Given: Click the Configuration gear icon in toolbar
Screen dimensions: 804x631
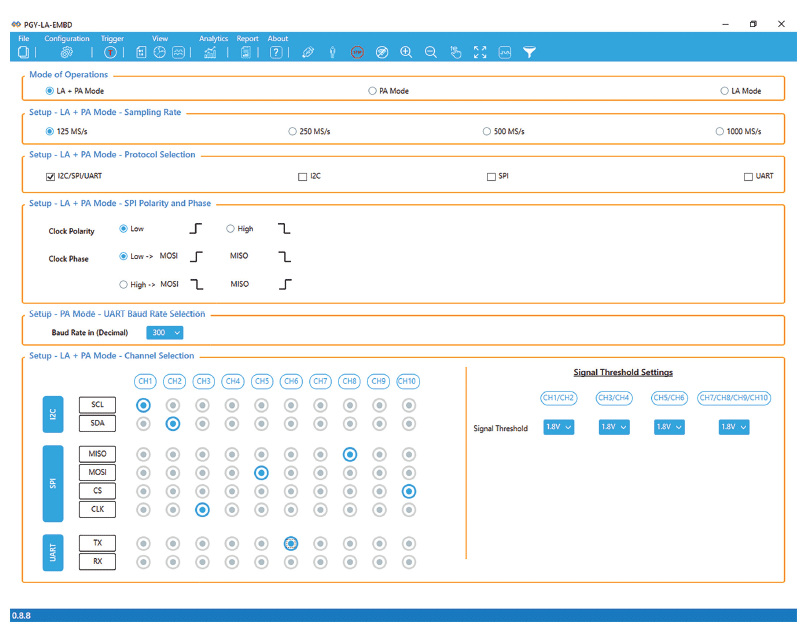Looking at the screenshot, I should (x=67, y=52).
